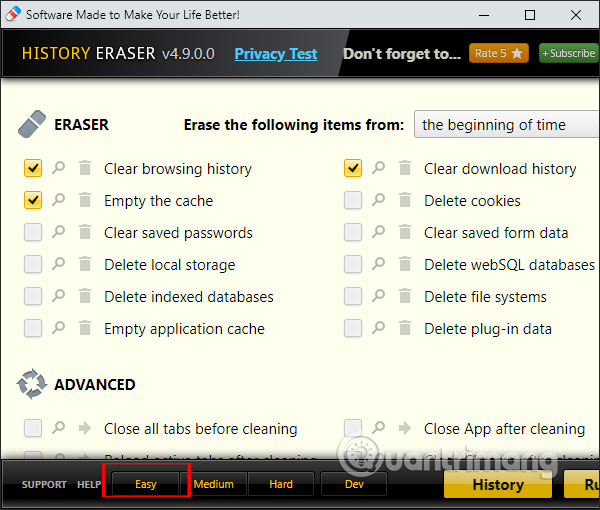Check Clear saved form data checkbox

tap(353, 233)
